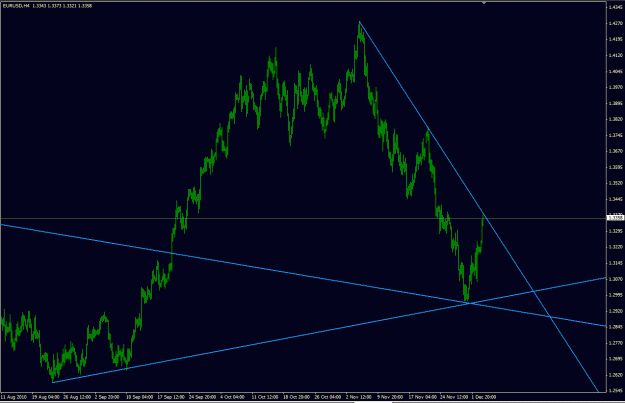Click the 2 Nov 12:00 date label
Image resolution: width=625 pixels, height=403 pixels.
[358, 397]
